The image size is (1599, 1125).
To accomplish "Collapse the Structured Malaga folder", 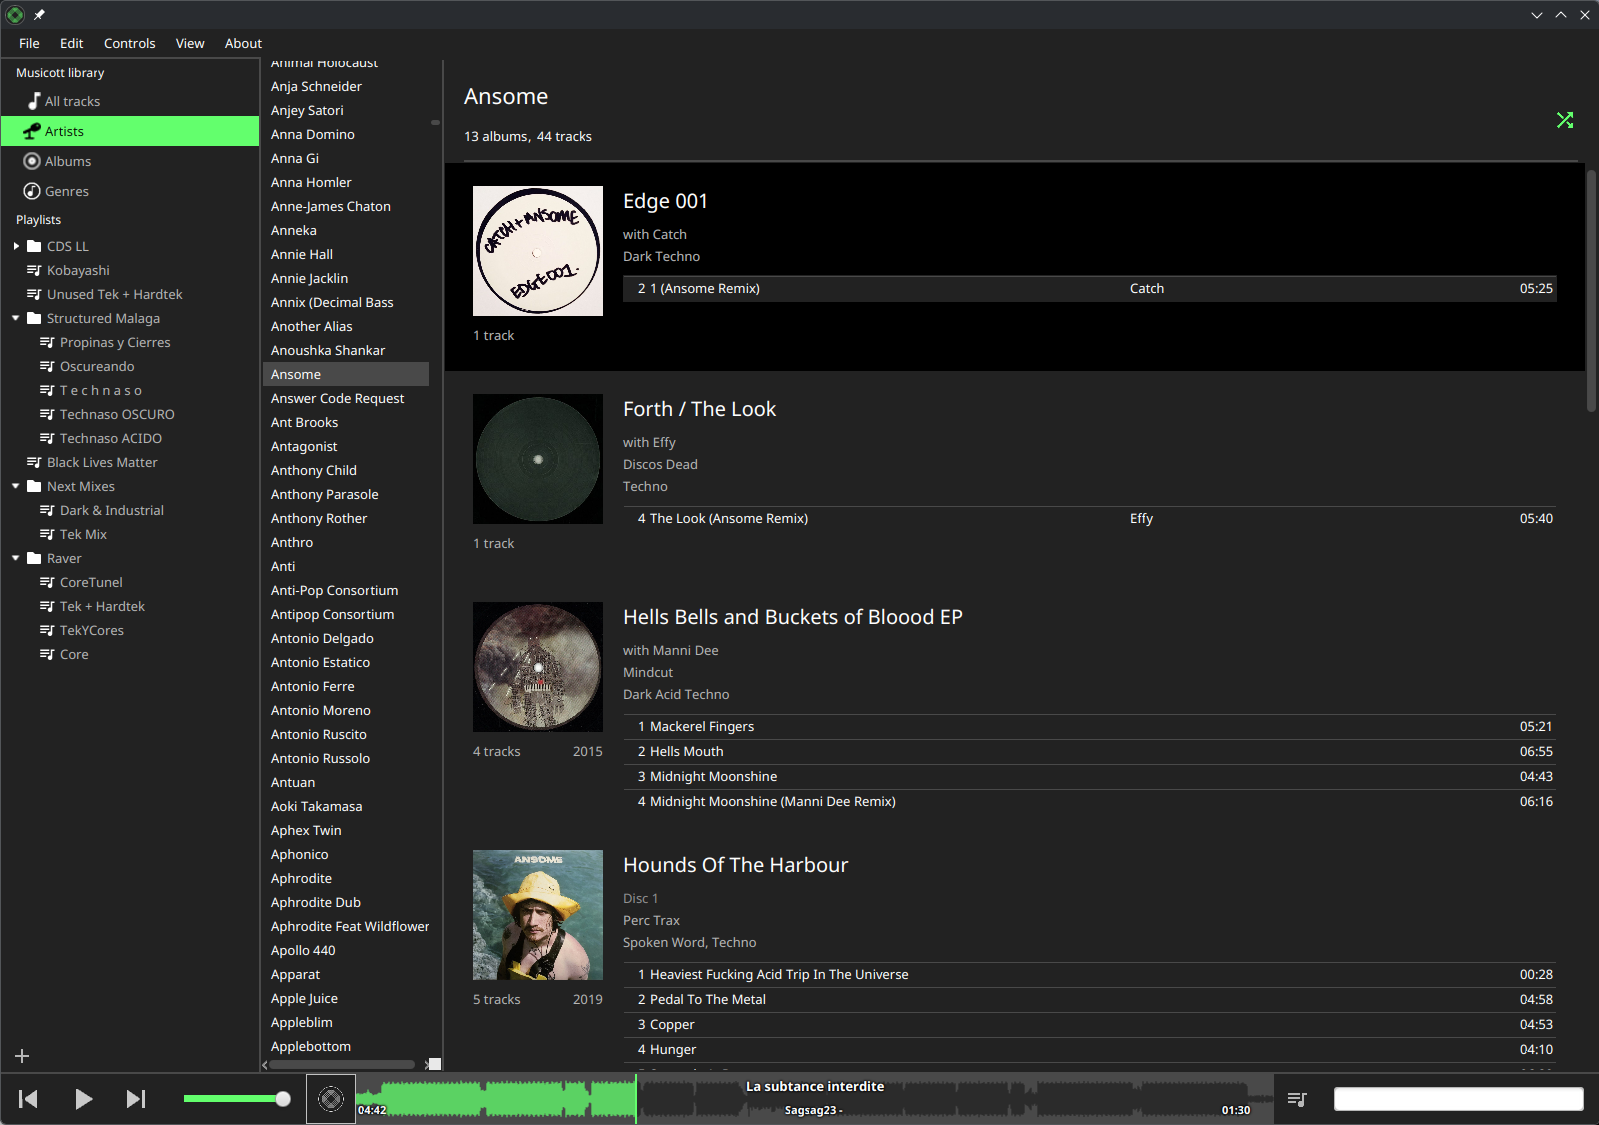I will pyautogui.click(x=16, y=318).
